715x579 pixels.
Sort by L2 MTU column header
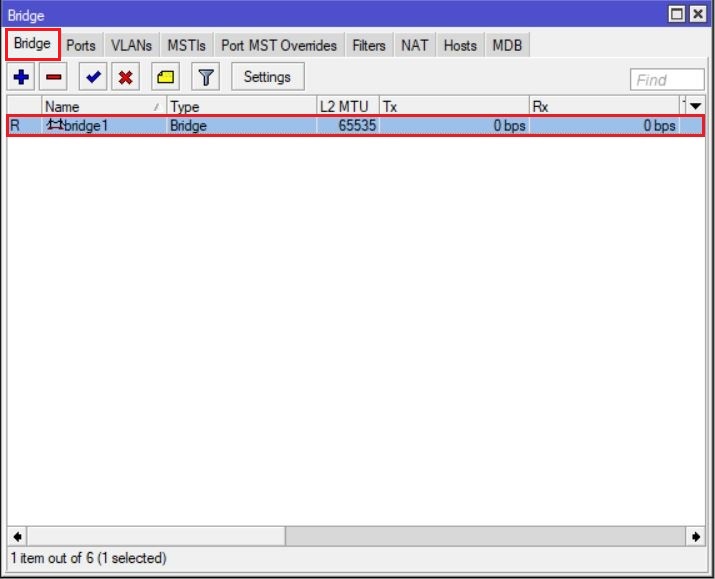pyautogui.click(x=348, y=107)
